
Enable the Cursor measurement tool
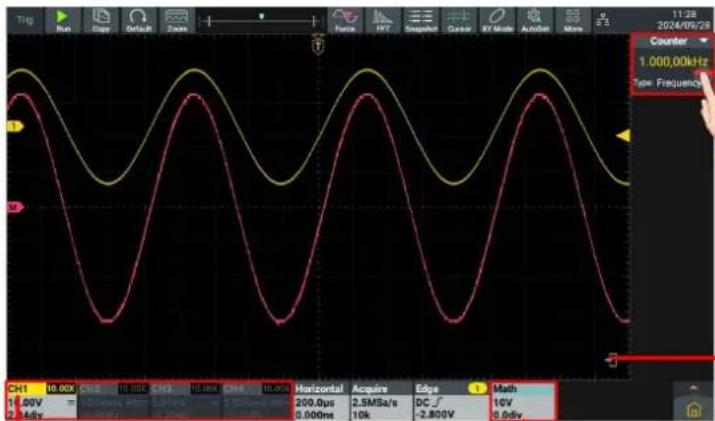tap(459, 21)
